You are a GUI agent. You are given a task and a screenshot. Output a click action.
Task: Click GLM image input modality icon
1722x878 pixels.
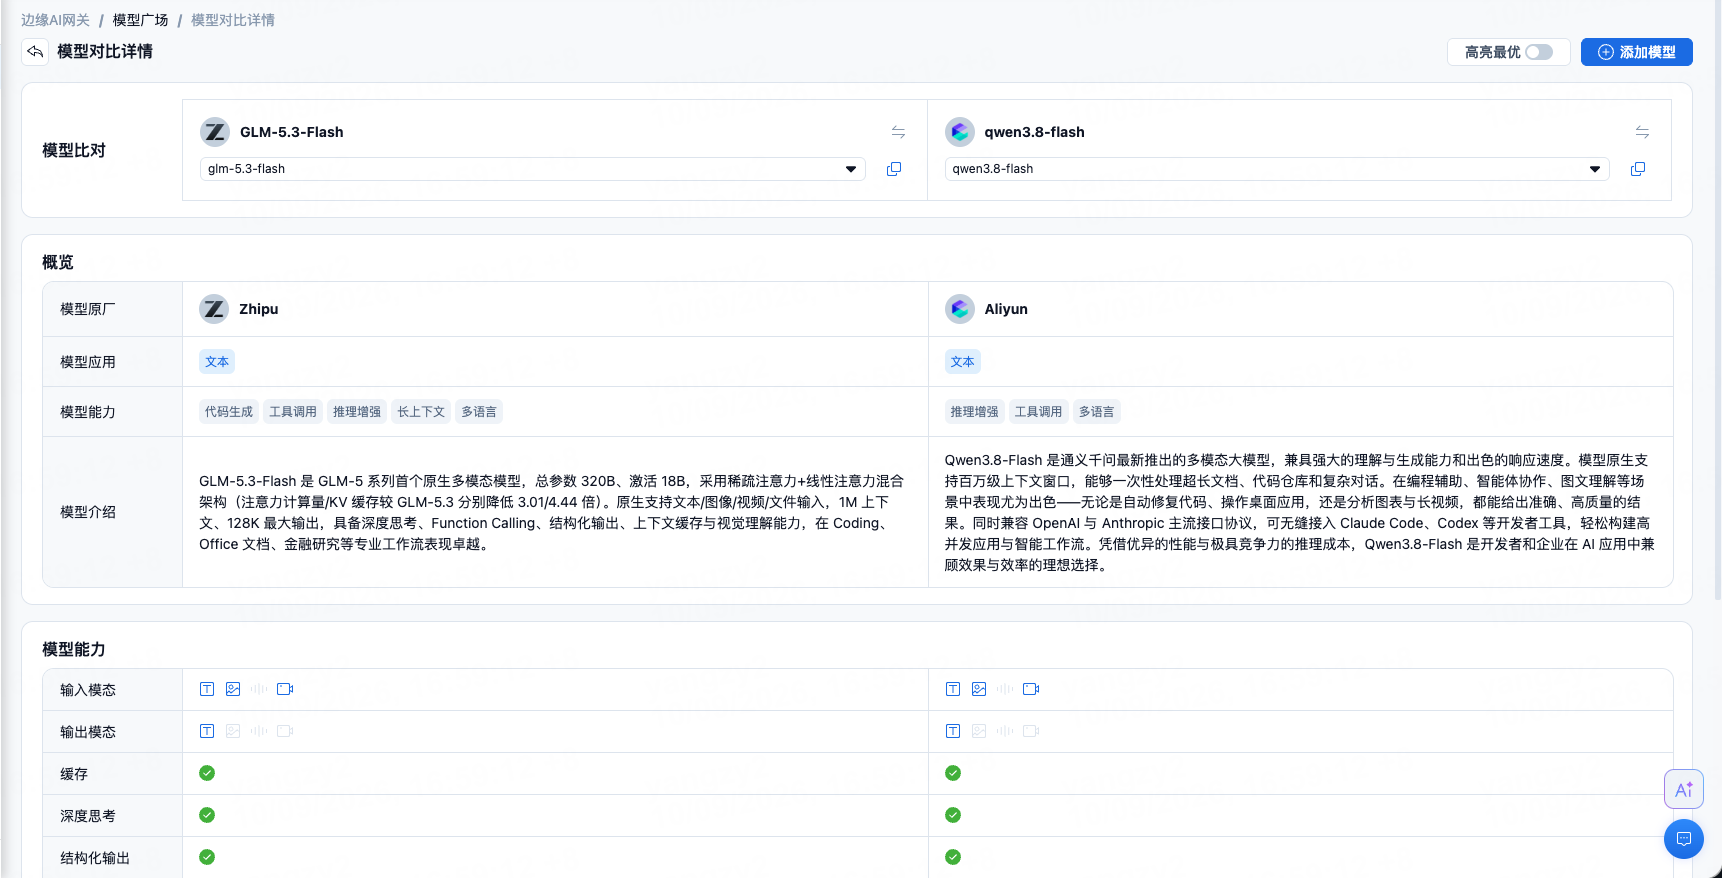(233, 689)
